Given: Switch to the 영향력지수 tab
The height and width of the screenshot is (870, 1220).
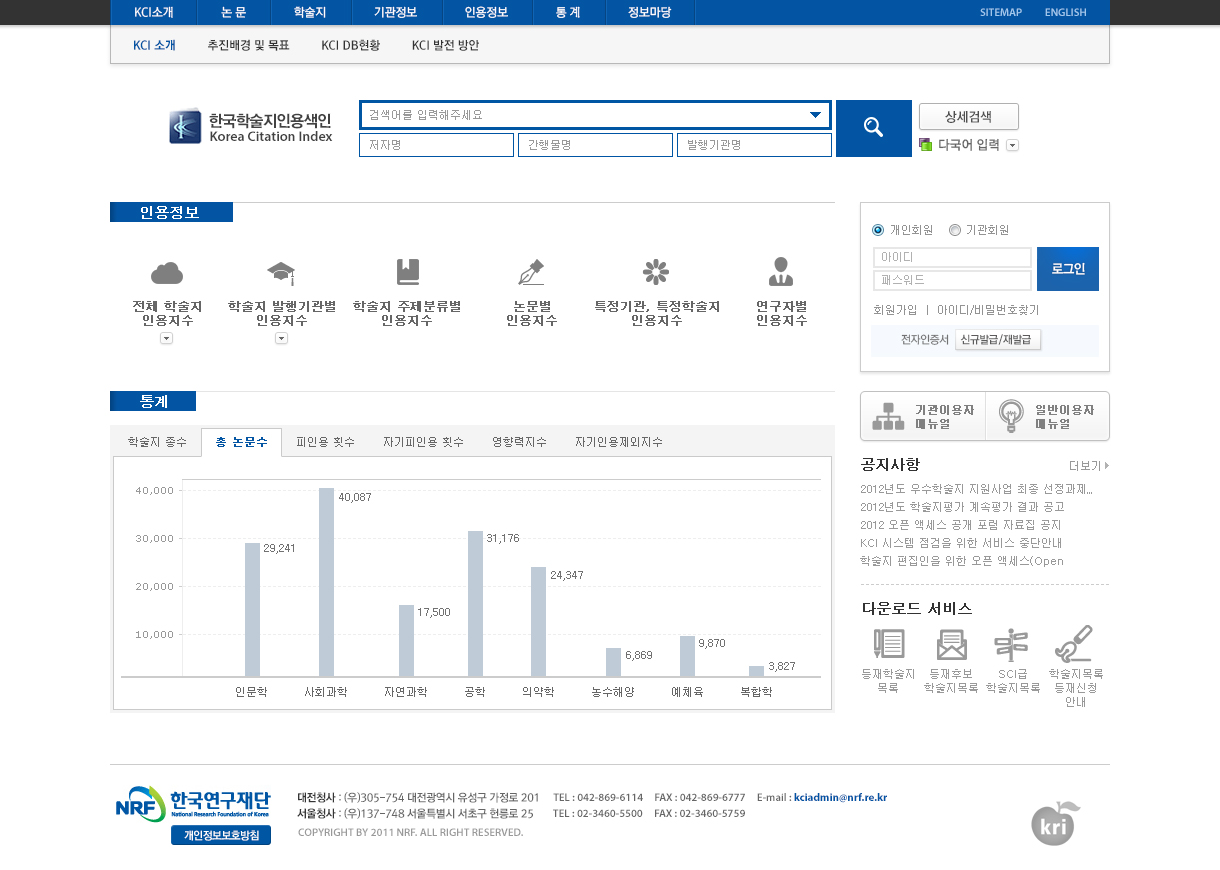Looking at the screenshot, I should [519, 442].
